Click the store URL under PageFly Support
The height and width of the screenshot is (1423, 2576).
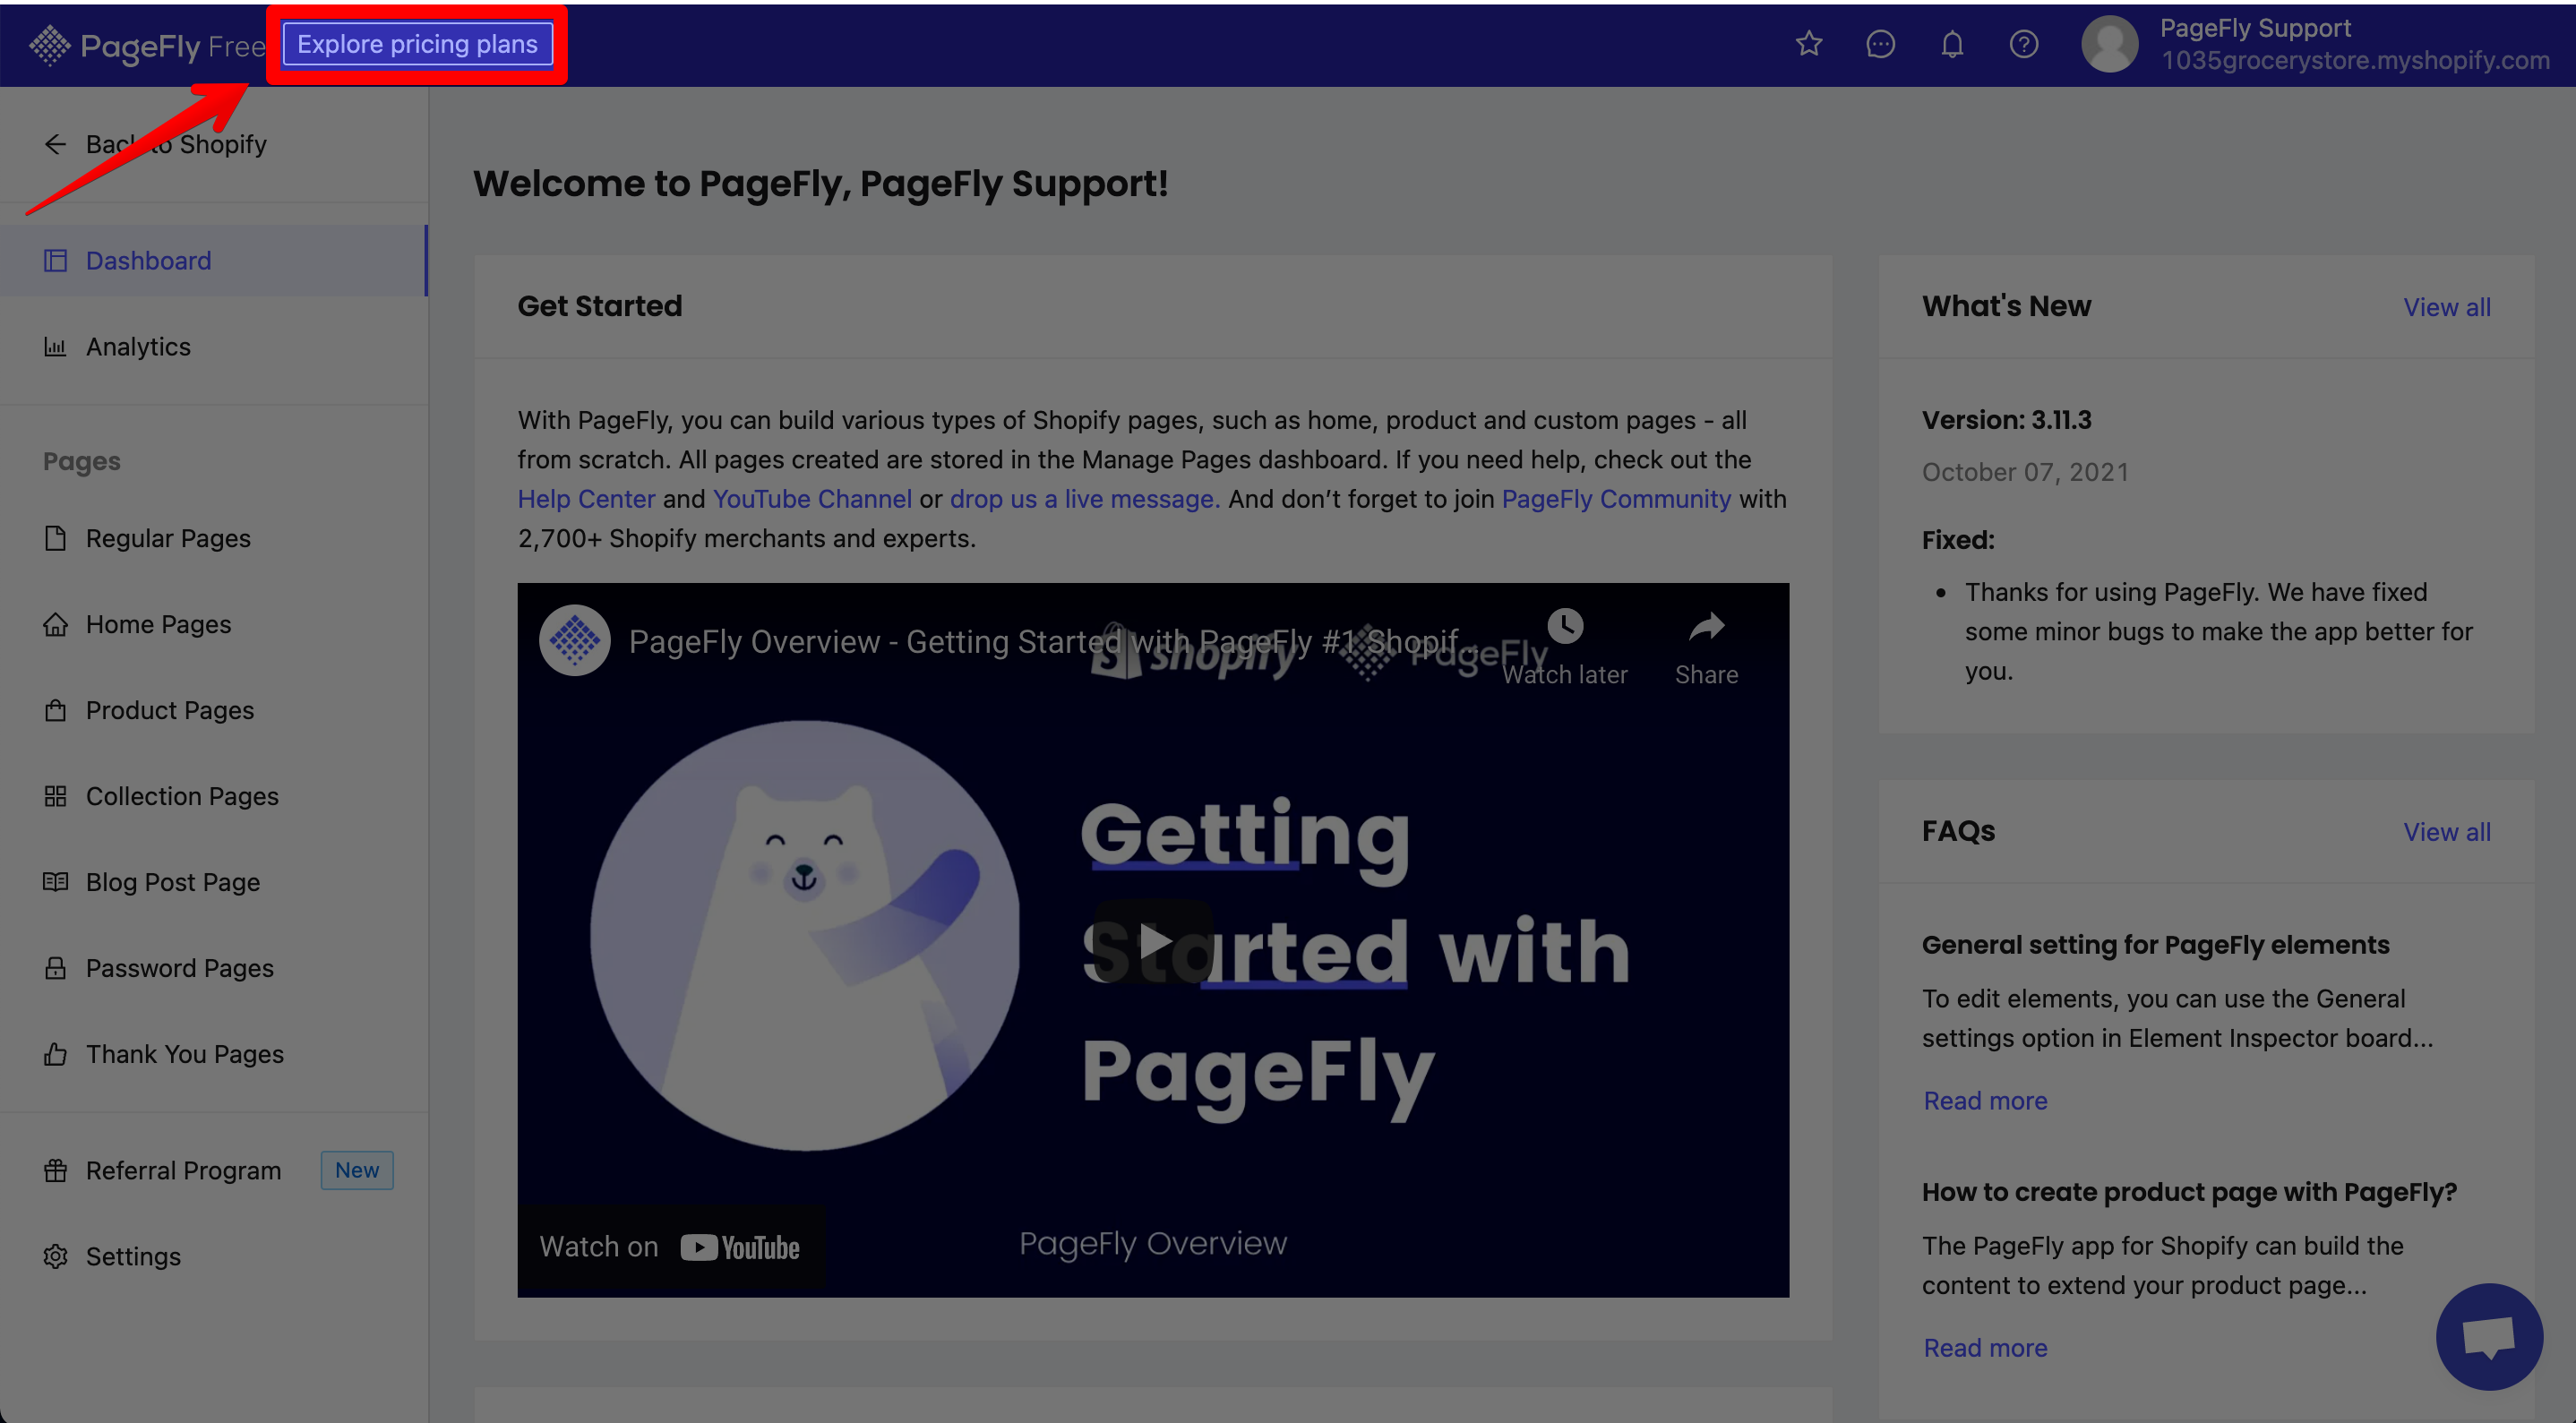[x=2355, y=61]
